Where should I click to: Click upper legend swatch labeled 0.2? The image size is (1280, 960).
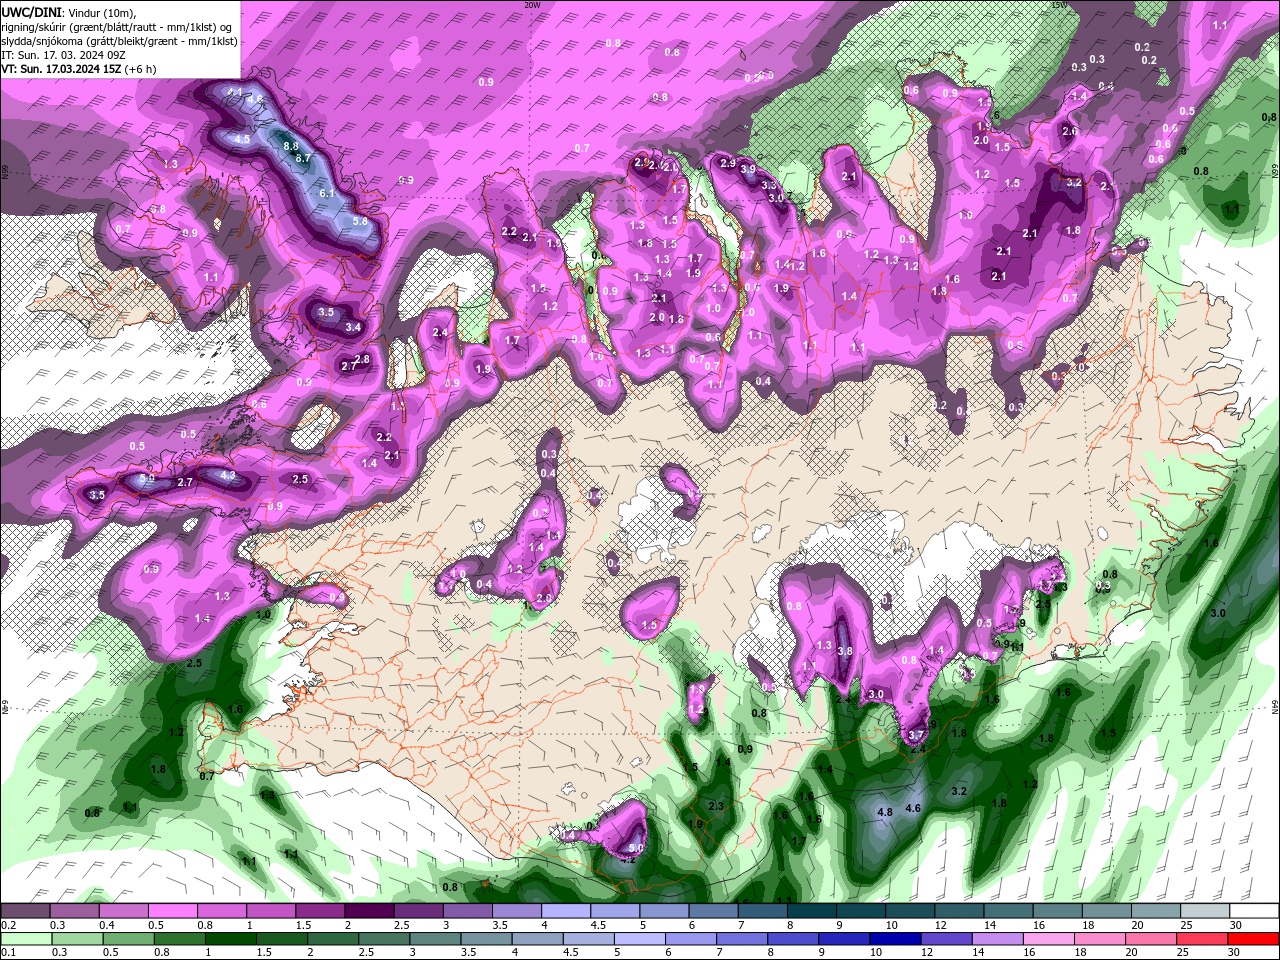click(25, 911)
